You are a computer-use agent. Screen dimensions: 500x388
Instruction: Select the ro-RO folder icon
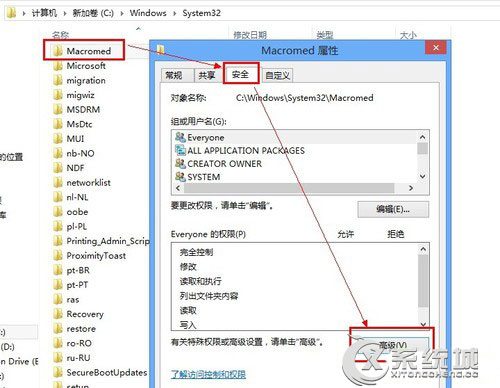click(58, 343)
